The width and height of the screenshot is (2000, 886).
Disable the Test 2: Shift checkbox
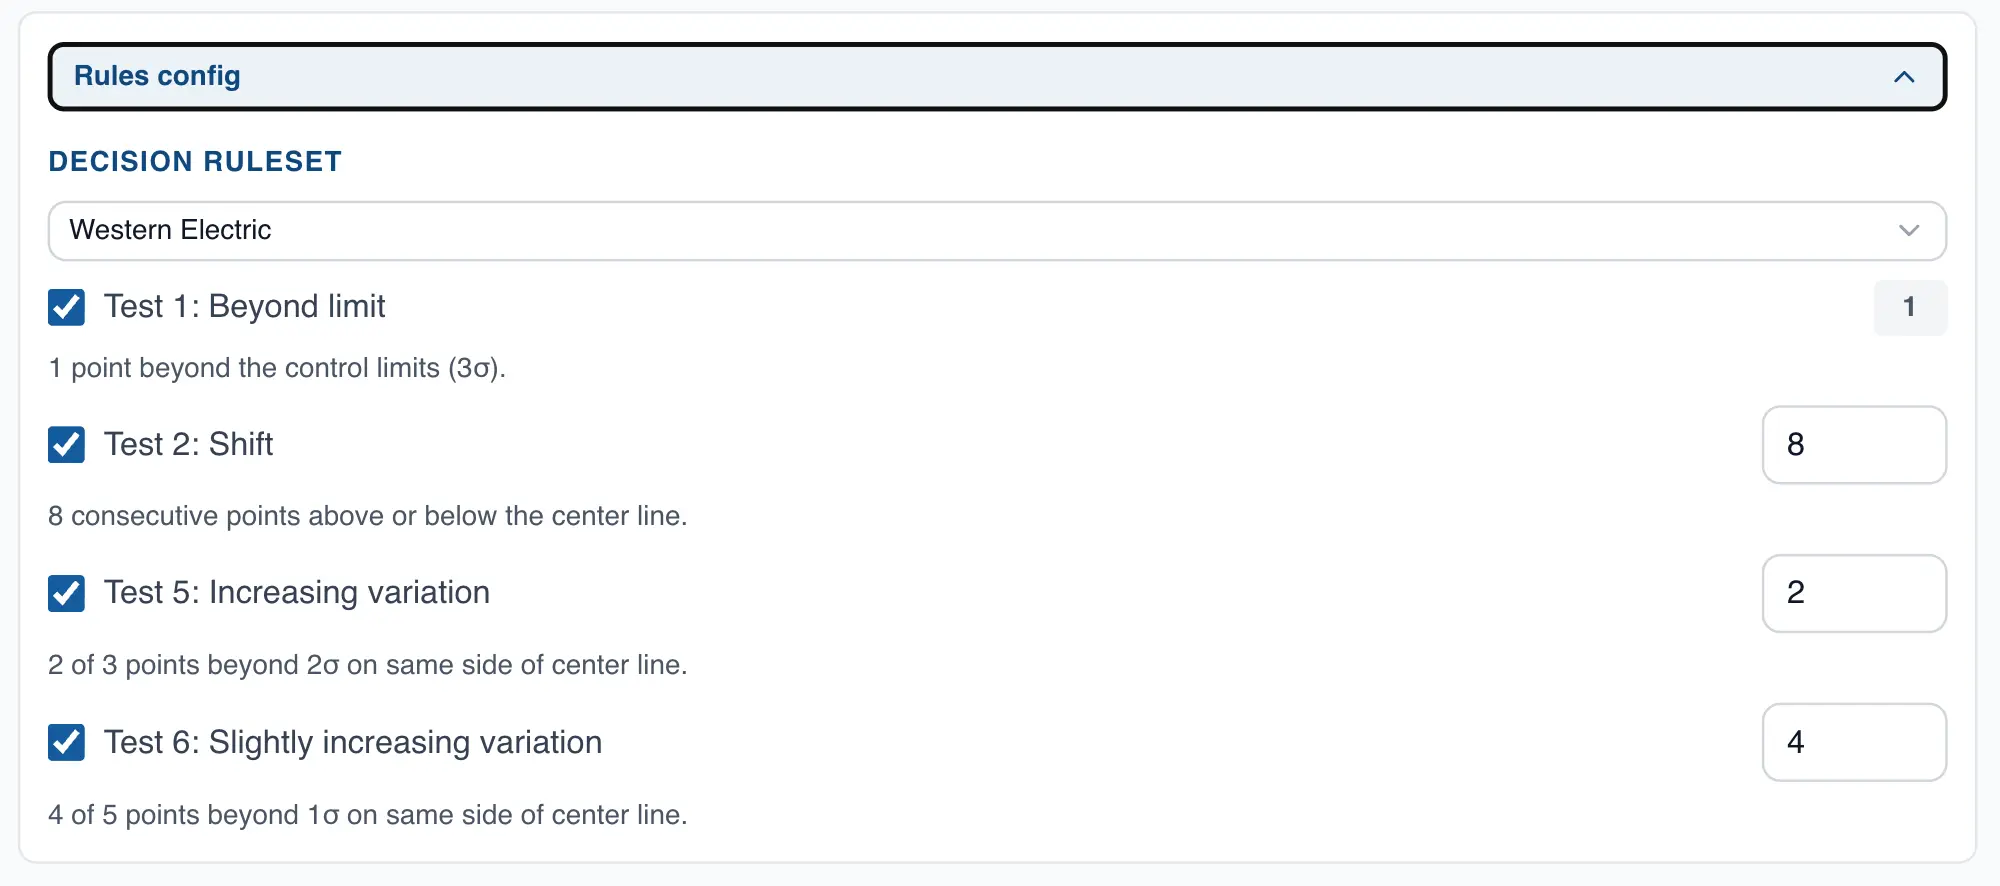coord(67,444)
